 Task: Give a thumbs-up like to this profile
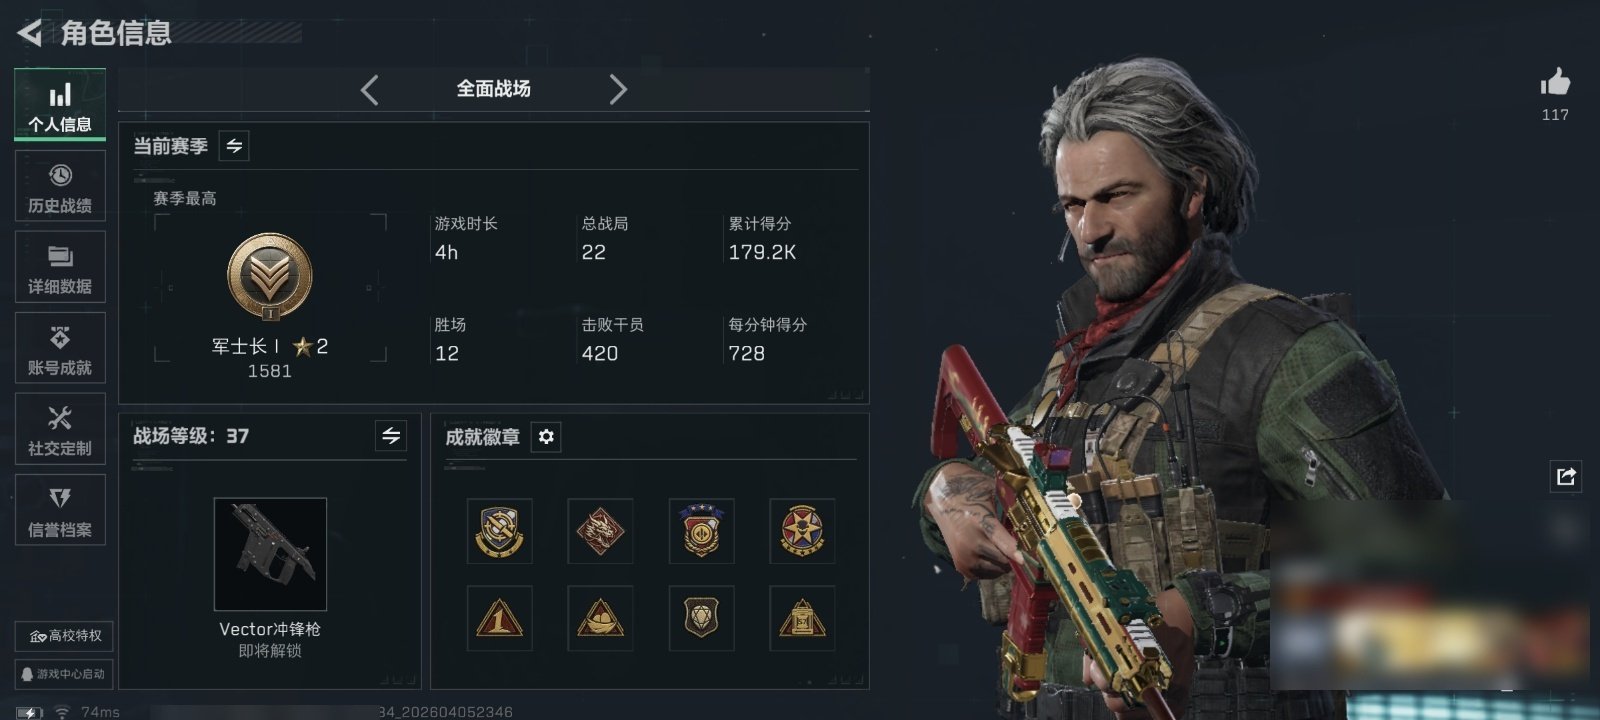point(1555,82)
